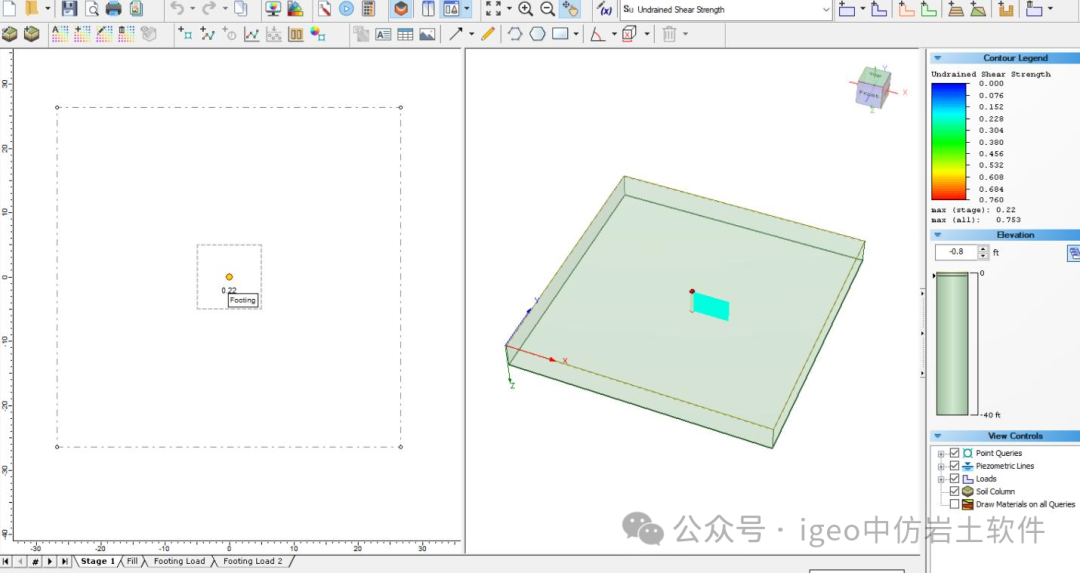Click the angle dimension tool

(x=597, y=34)
